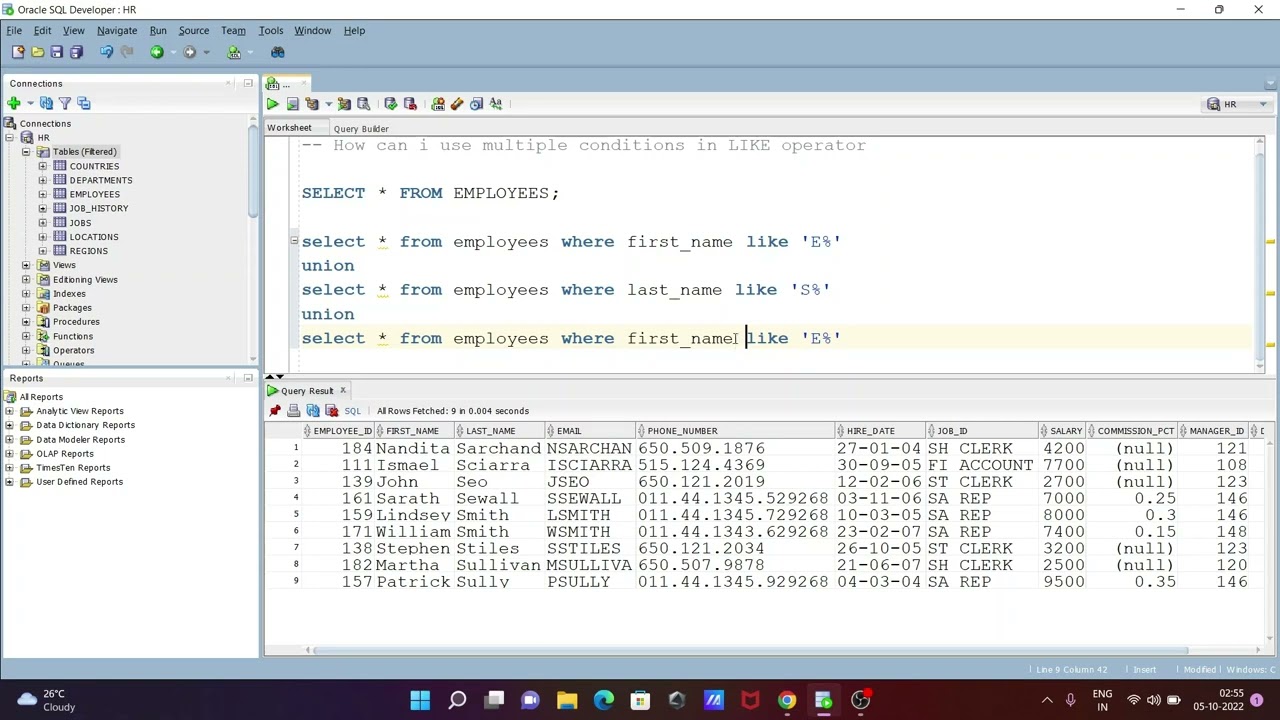This screenshot has height=720, width=1280.
Task: Expand the DEPARTMENTS table node
Action: point(43,180)
